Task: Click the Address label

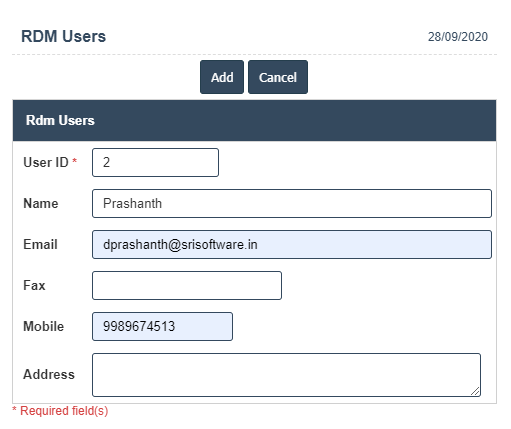Action: pyautogui.click(x=49, y=374)
